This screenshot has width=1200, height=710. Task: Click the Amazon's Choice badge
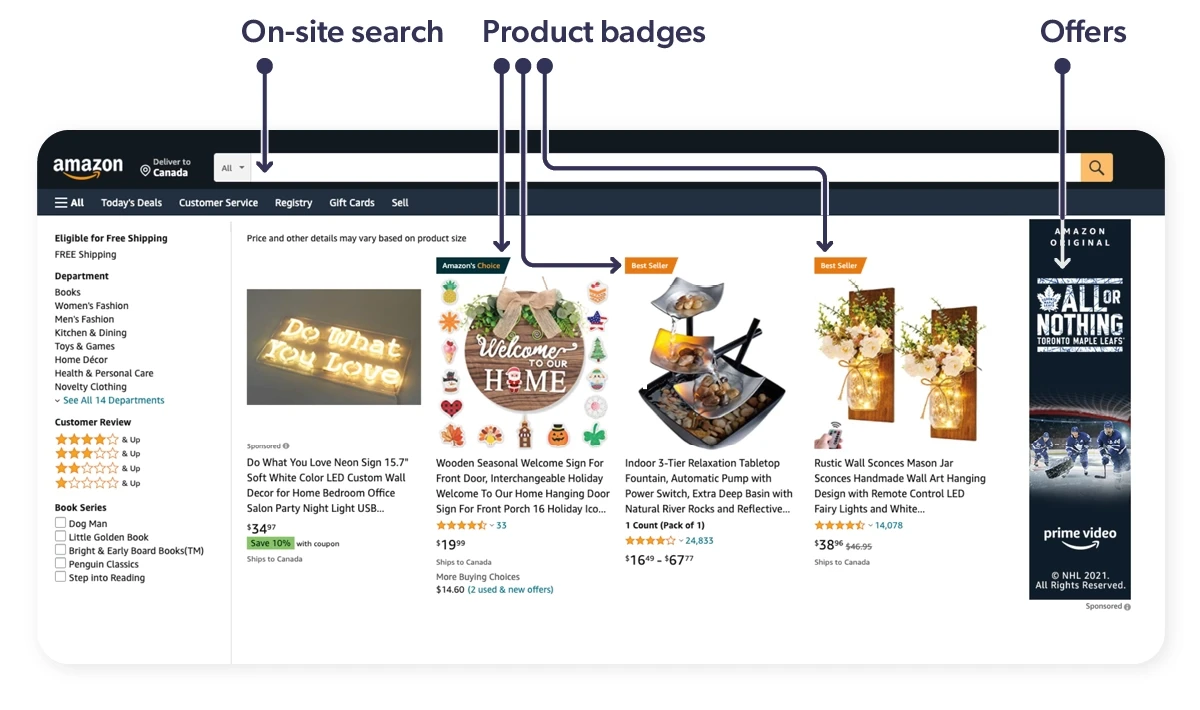coord(472,266)
